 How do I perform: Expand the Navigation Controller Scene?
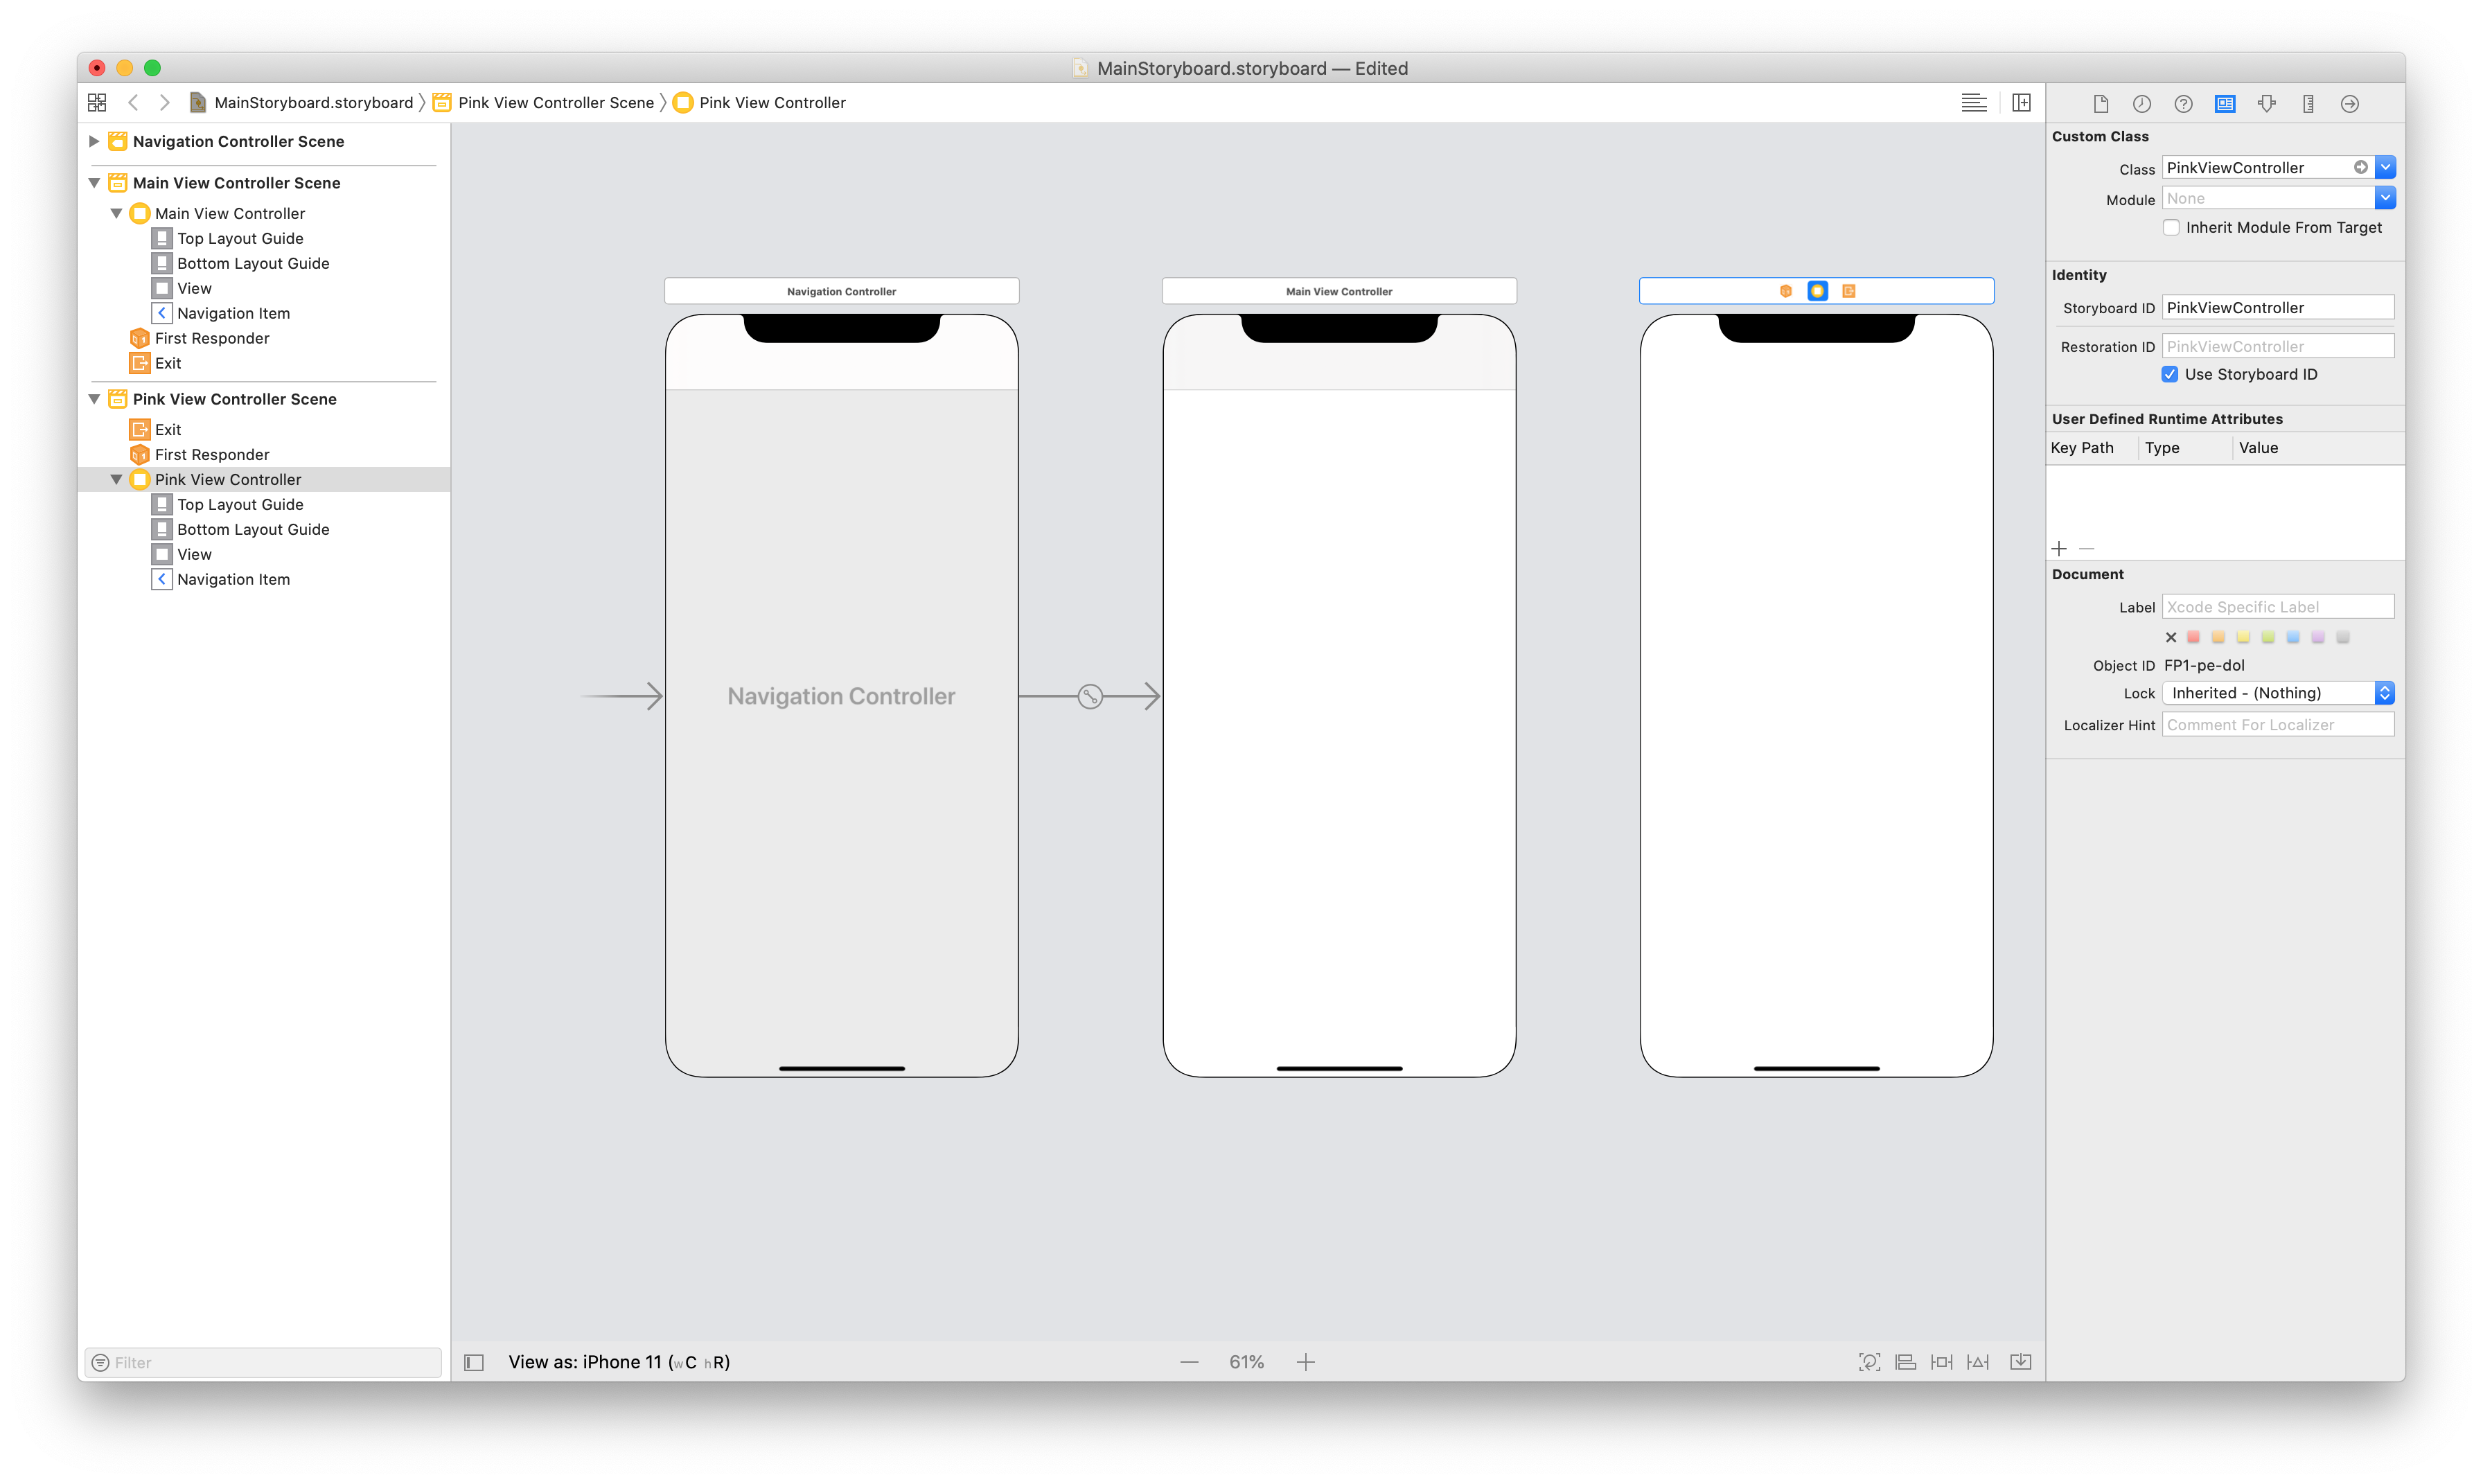[x=93, y=141]
